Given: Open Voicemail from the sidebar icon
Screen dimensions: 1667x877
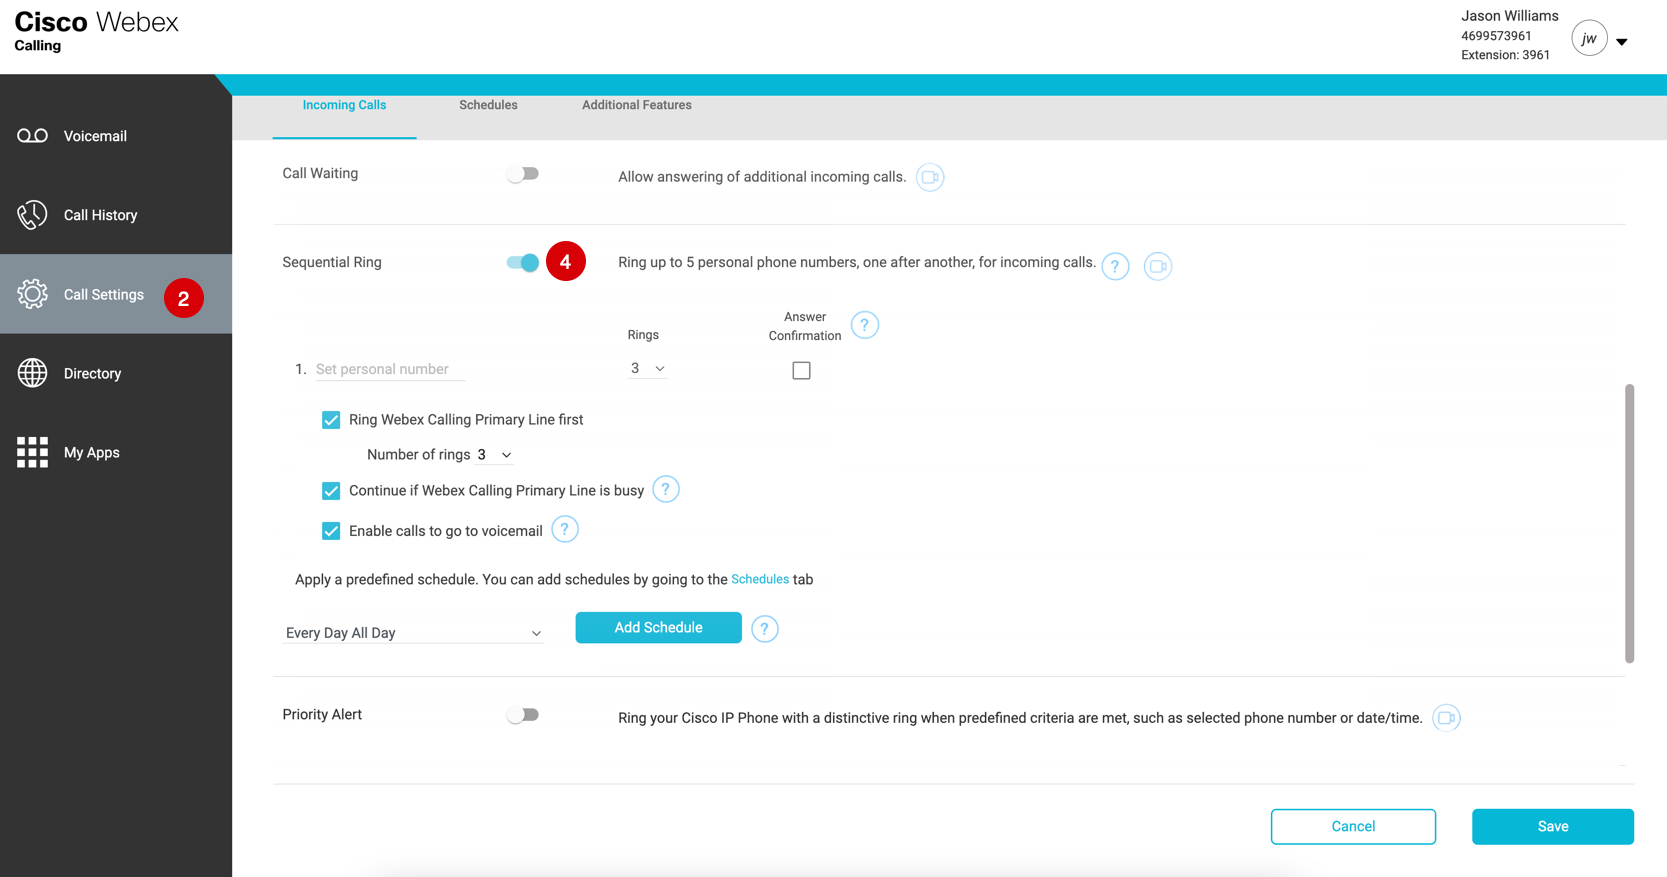Looking at the screenshot, I should [32, 136].
